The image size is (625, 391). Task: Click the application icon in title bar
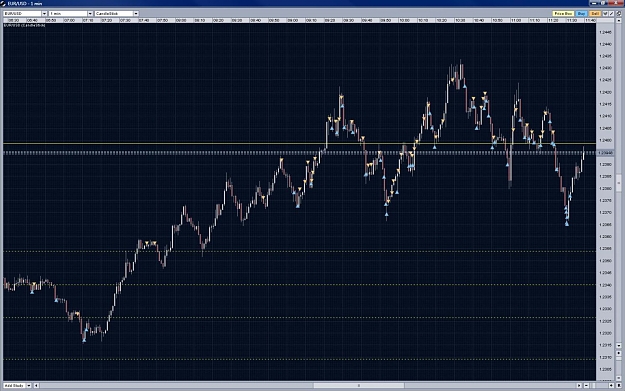coord(3,3)
